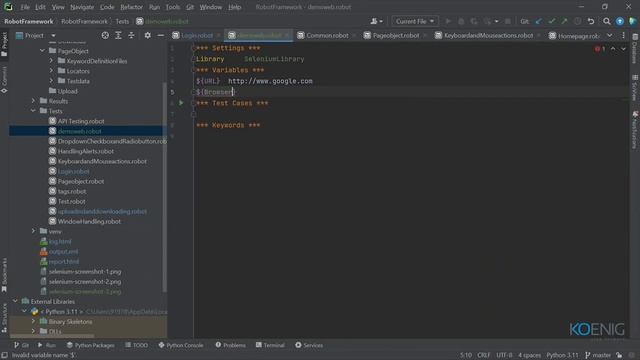Update project from Git

click(x=539, y=21)
